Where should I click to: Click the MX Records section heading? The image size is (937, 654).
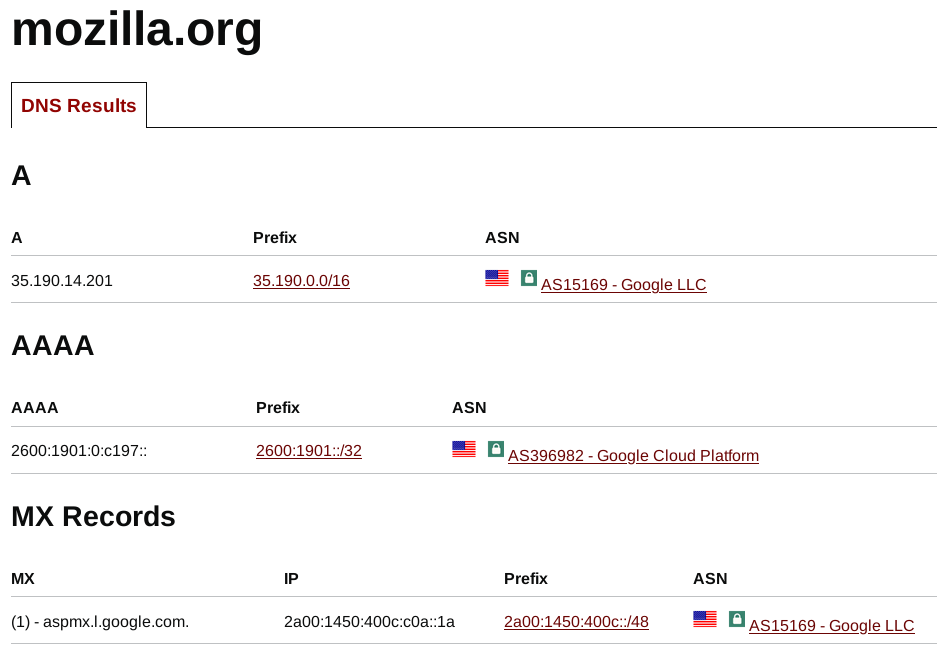click(x=93, y=517)
